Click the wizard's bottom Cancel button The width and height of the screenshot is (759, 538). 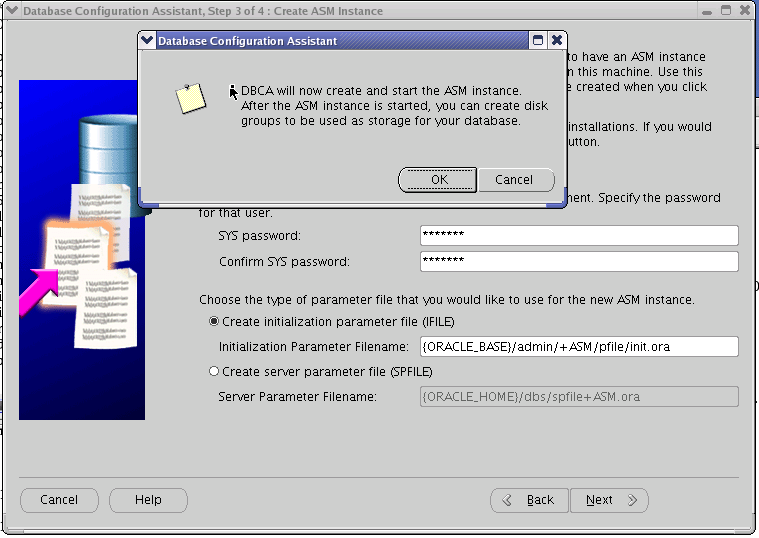pyautogui.click(x=59, y=500)
